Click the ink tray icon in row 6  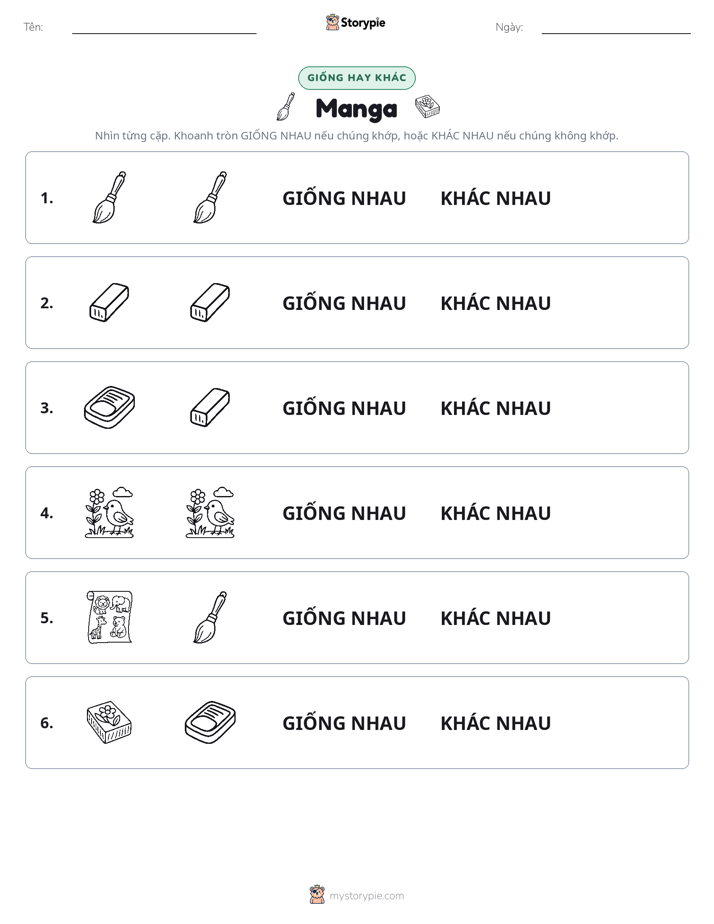click(x=210, y=722)
